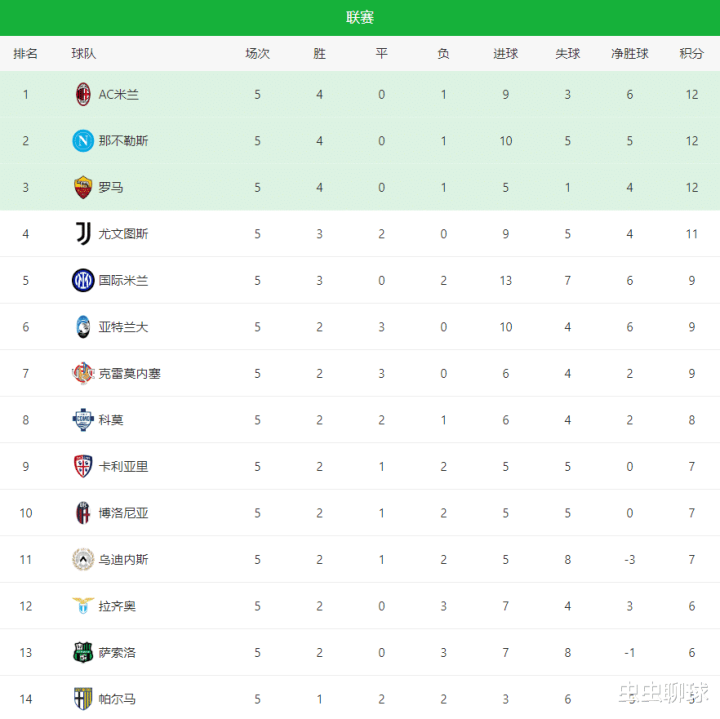
Task: Click the Roma team crest
Action: (83, 187)
